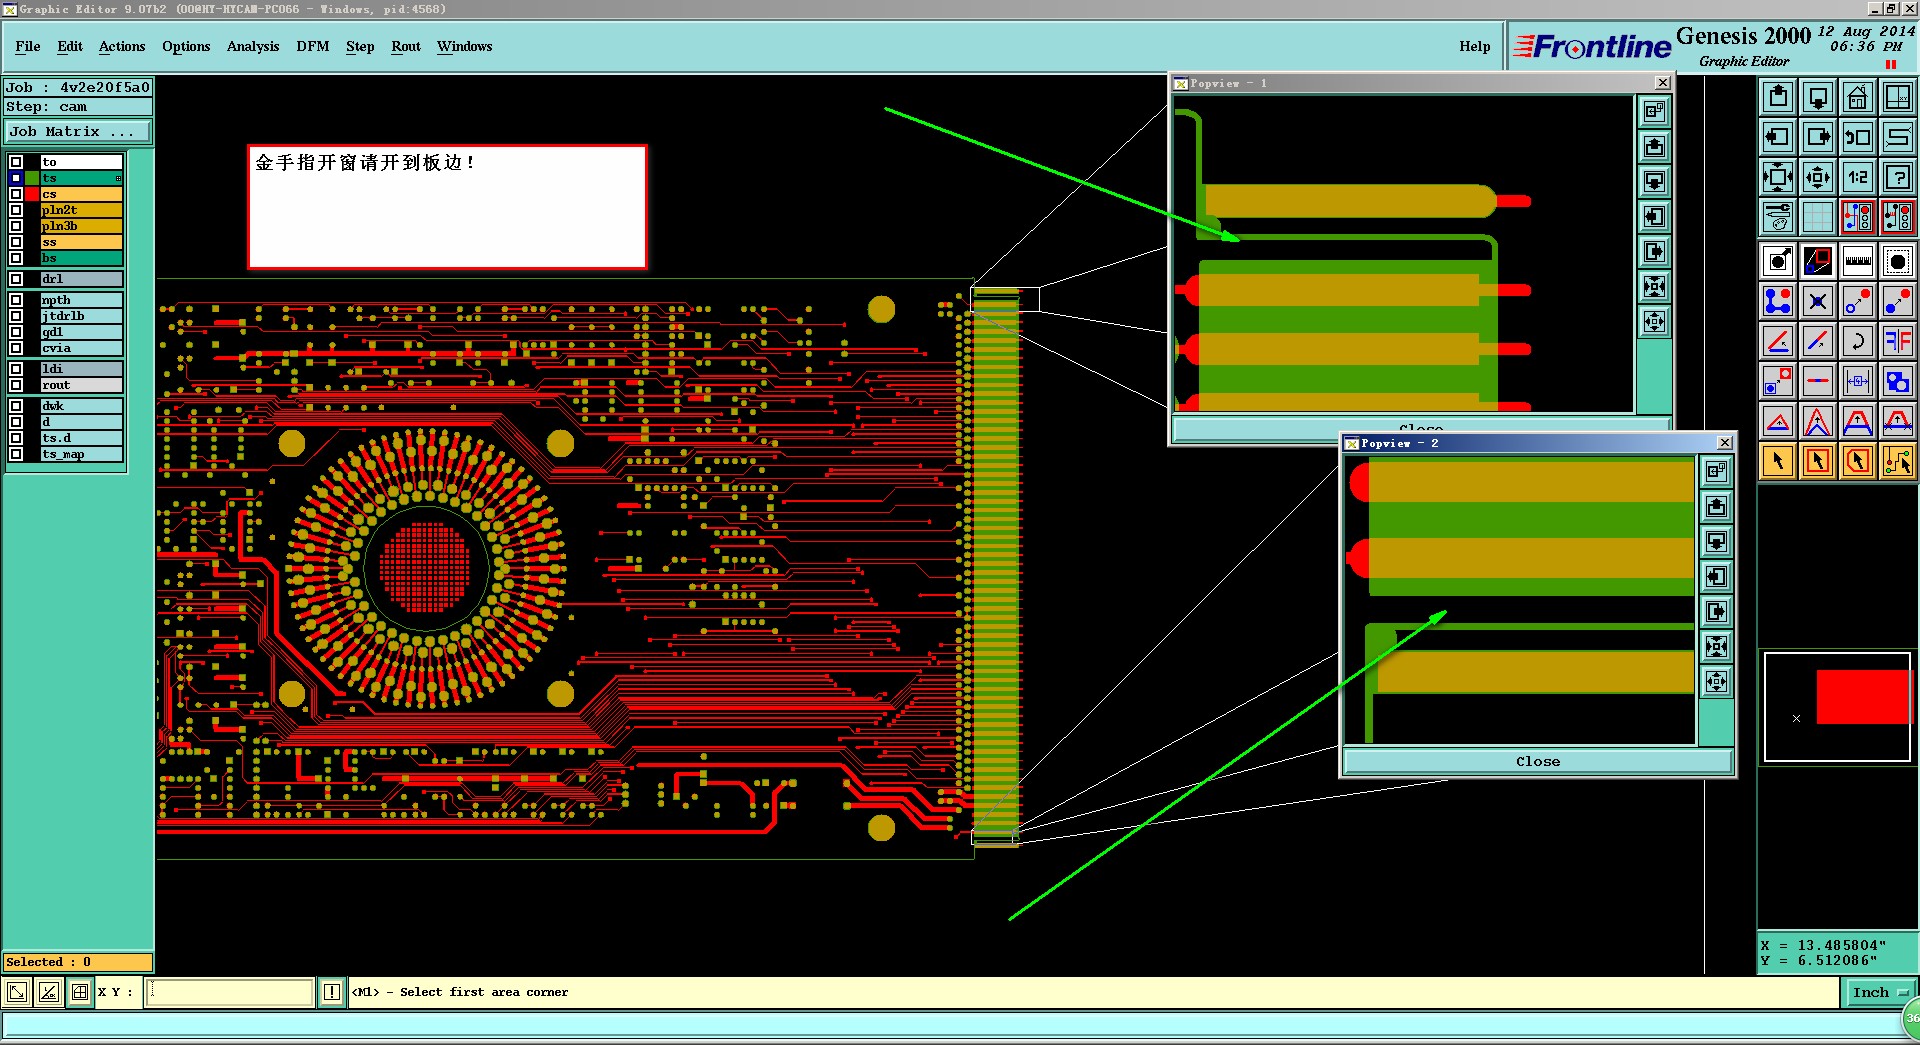Select the mirror F flip tool
1920x1045 pixels.
coord(1897,341)
